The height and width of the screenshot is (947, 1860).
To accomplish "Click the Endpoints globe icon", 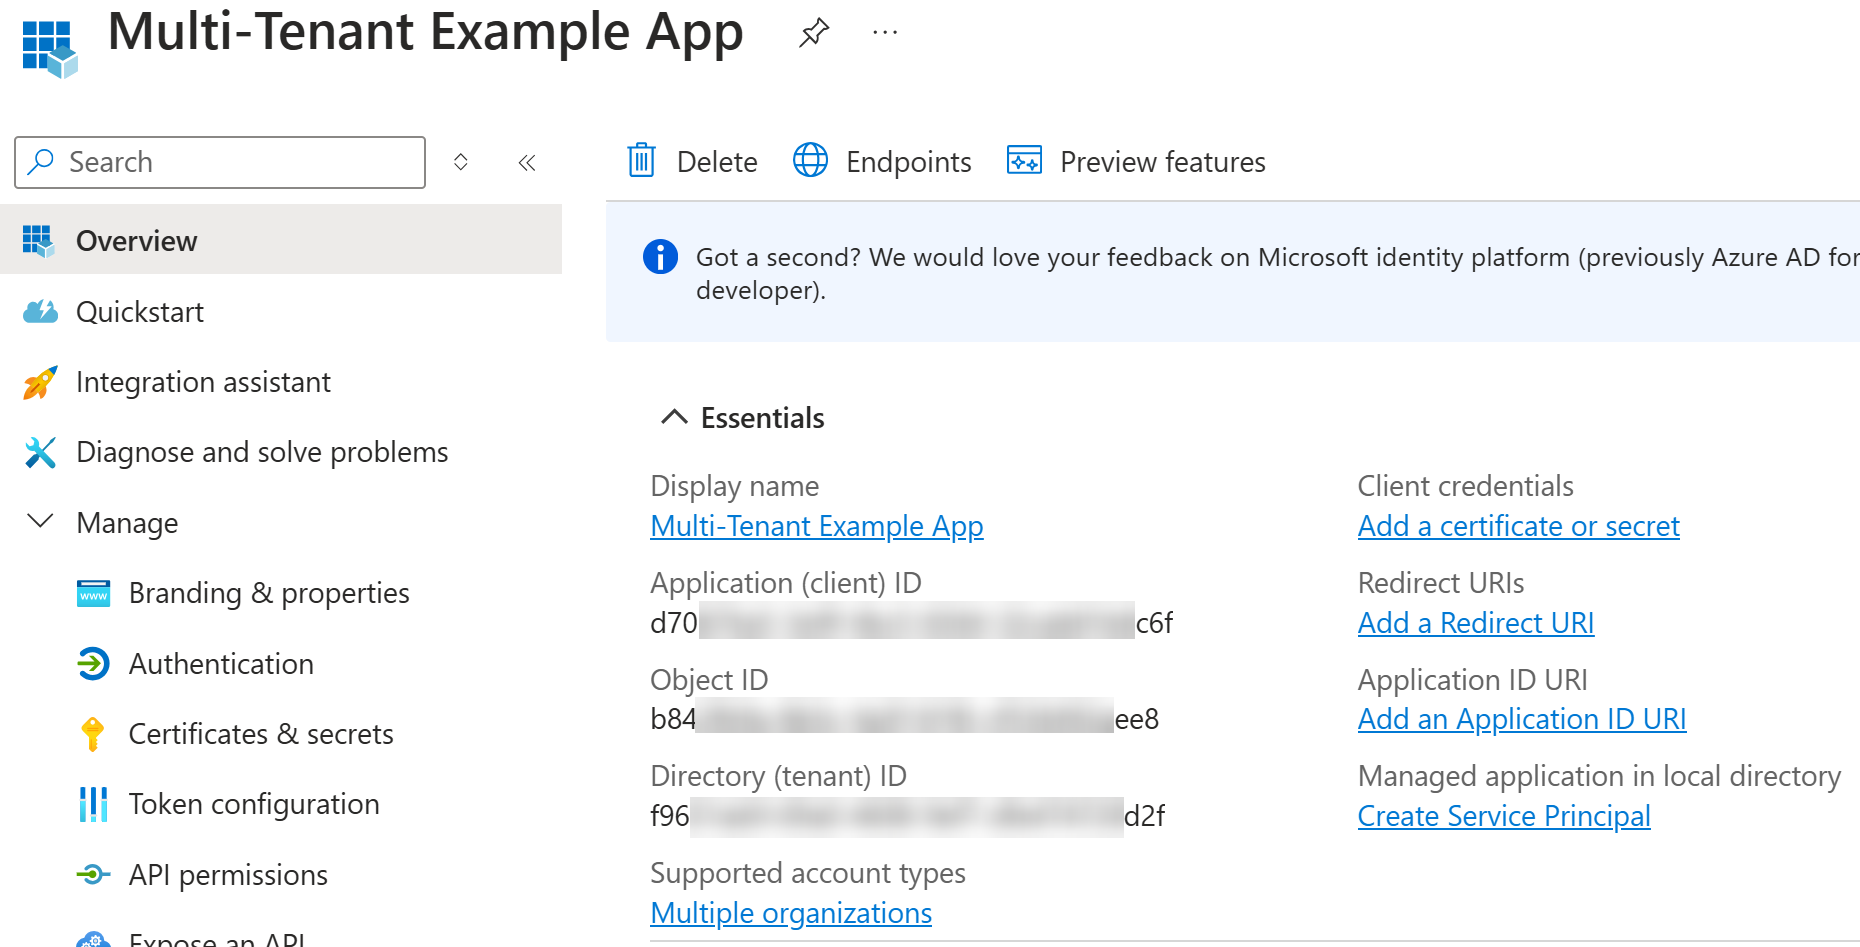I will click(x=810, y=161).
